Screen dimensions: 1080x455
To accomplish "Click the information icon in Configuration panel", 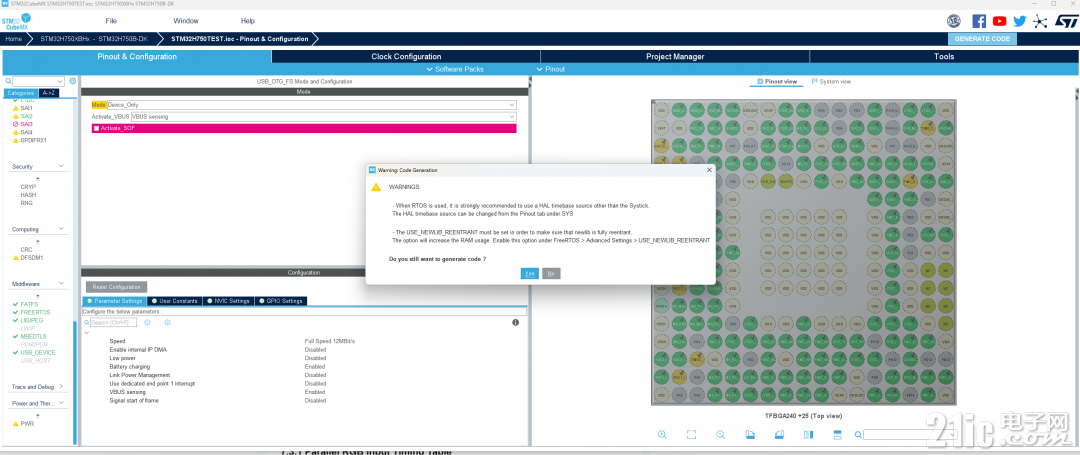I will click(x=515, y=322).
